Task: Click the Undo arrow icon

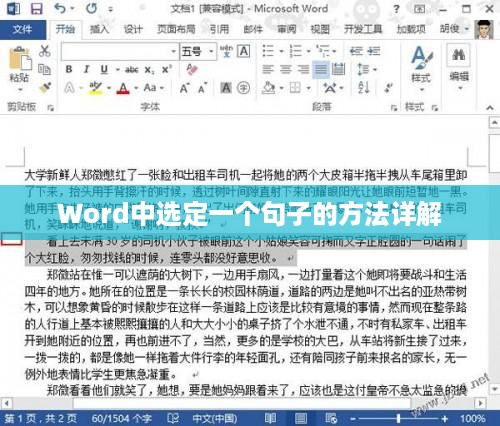Action: pos(60,9)
